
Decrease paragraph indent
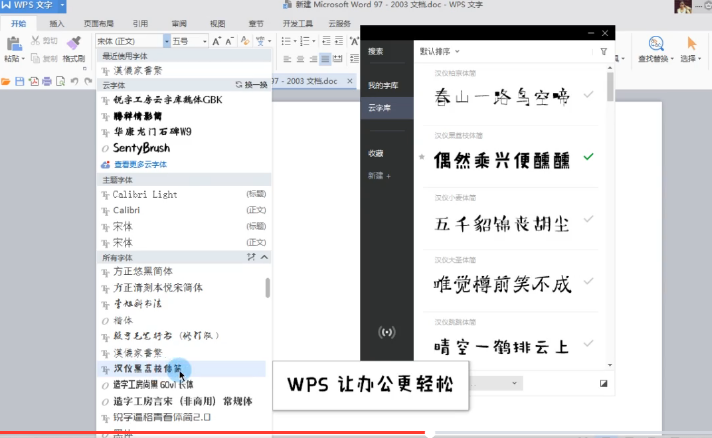click(326, 41)
